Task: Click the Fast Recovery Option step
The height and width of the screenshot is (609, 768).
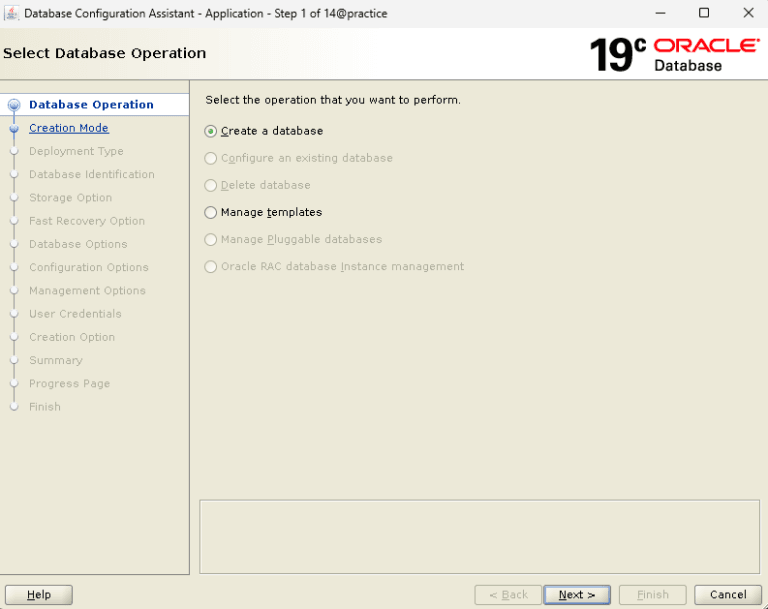Action: point(87,221)
